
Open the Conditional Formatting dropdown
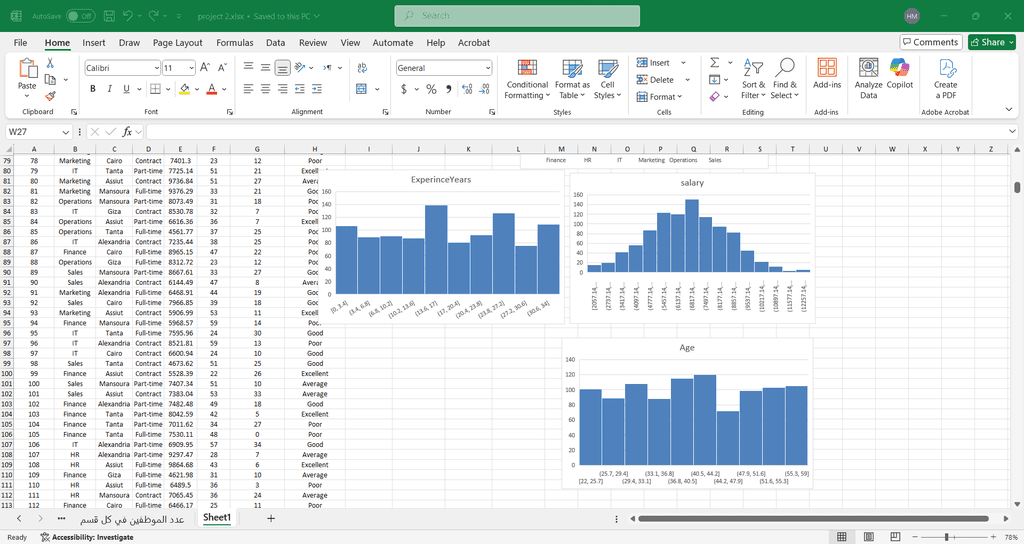[527, 78]
